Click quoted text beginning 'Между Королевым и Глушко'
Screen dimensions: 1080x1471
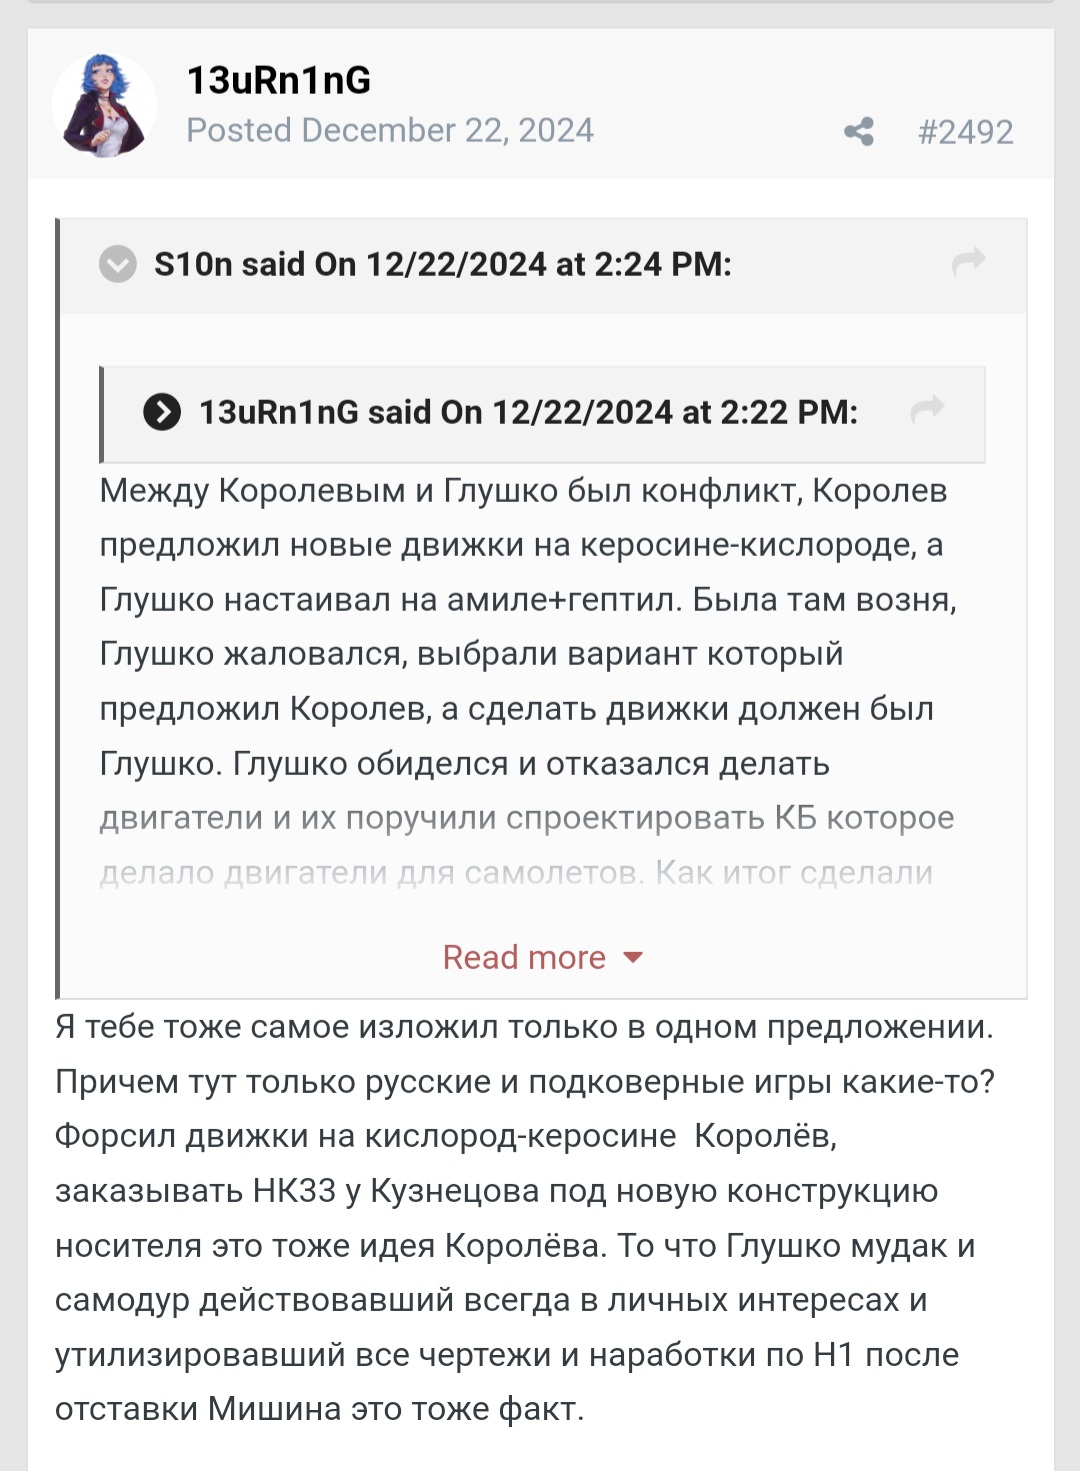click(522, 491)
